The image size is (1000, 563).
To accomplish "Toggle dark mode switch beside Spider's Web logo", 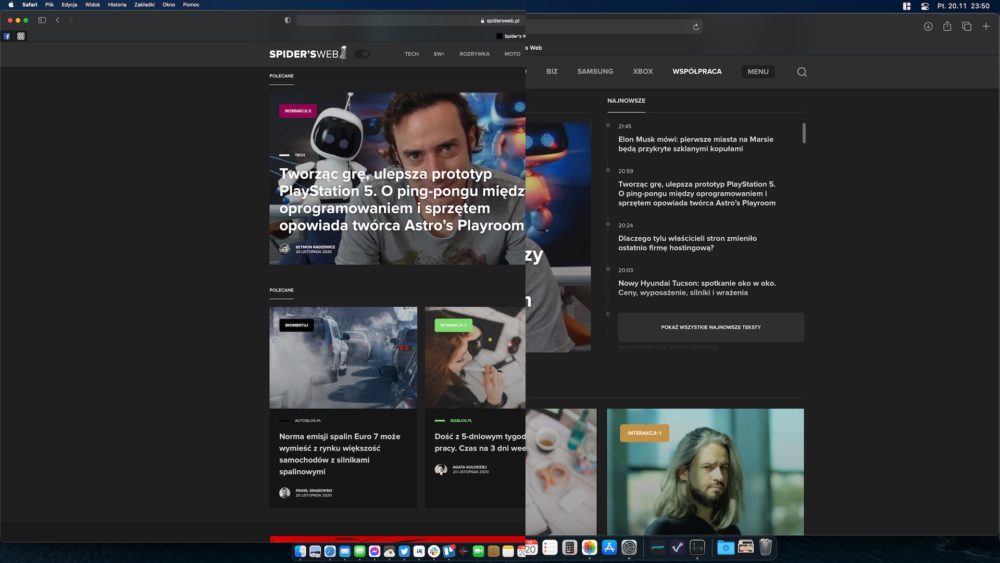I will (x=362, y=54).
